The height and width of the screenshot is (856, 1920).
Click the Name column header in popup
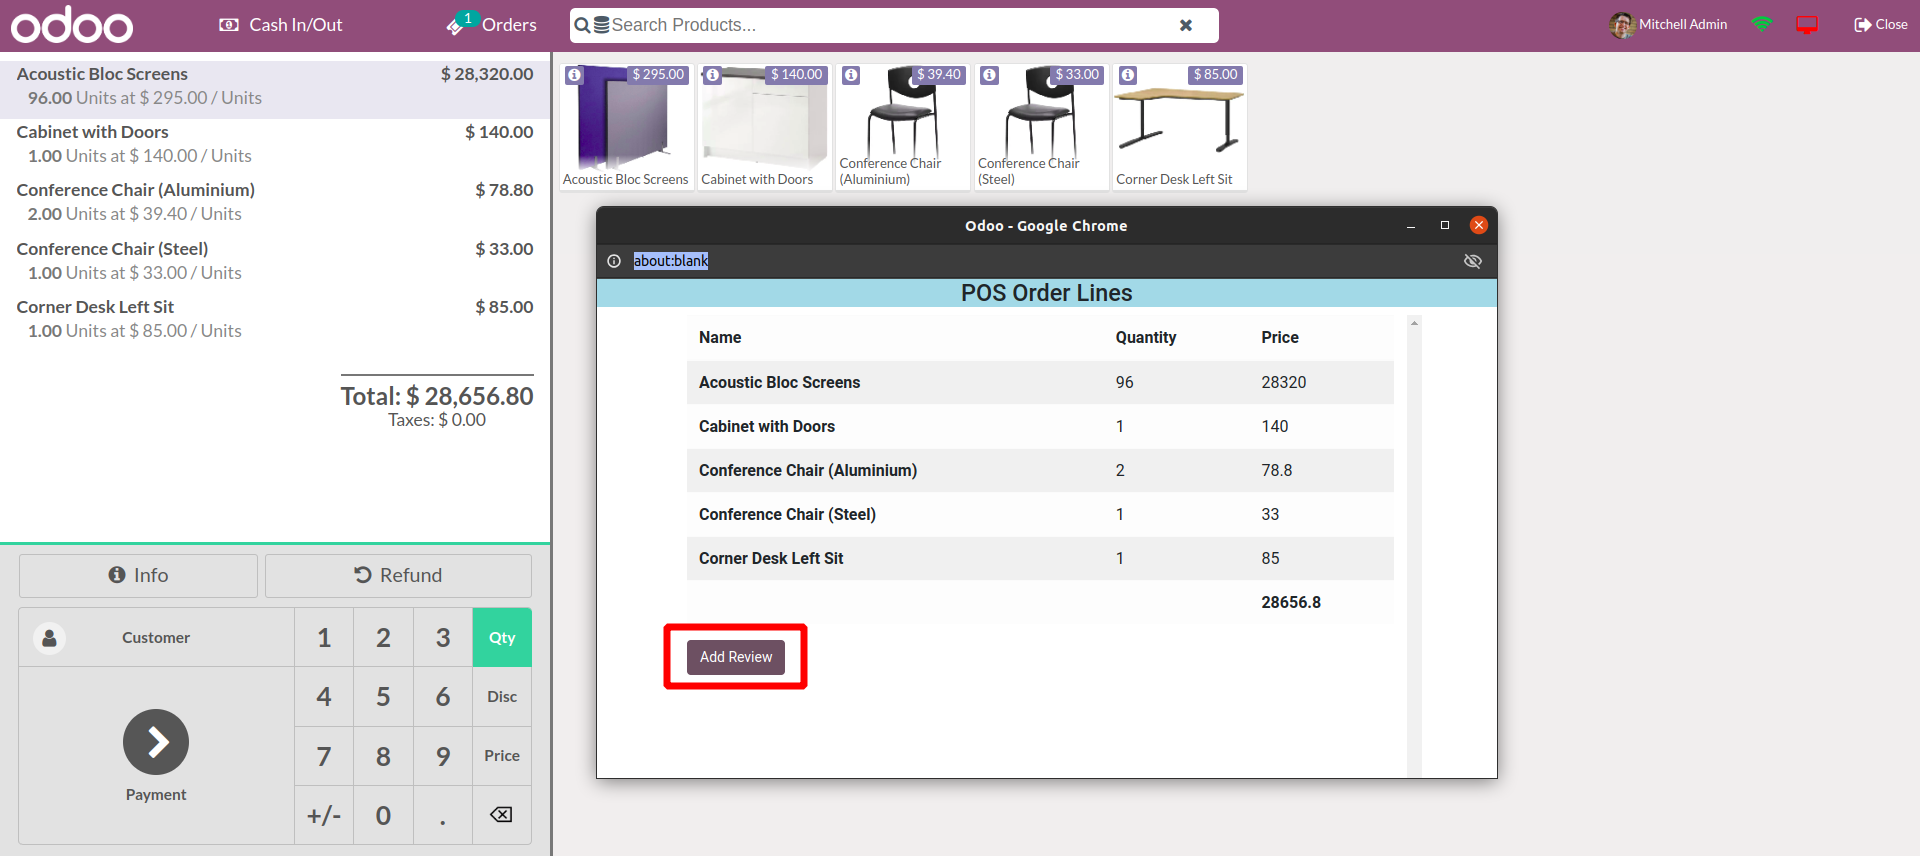pos(720,338)
